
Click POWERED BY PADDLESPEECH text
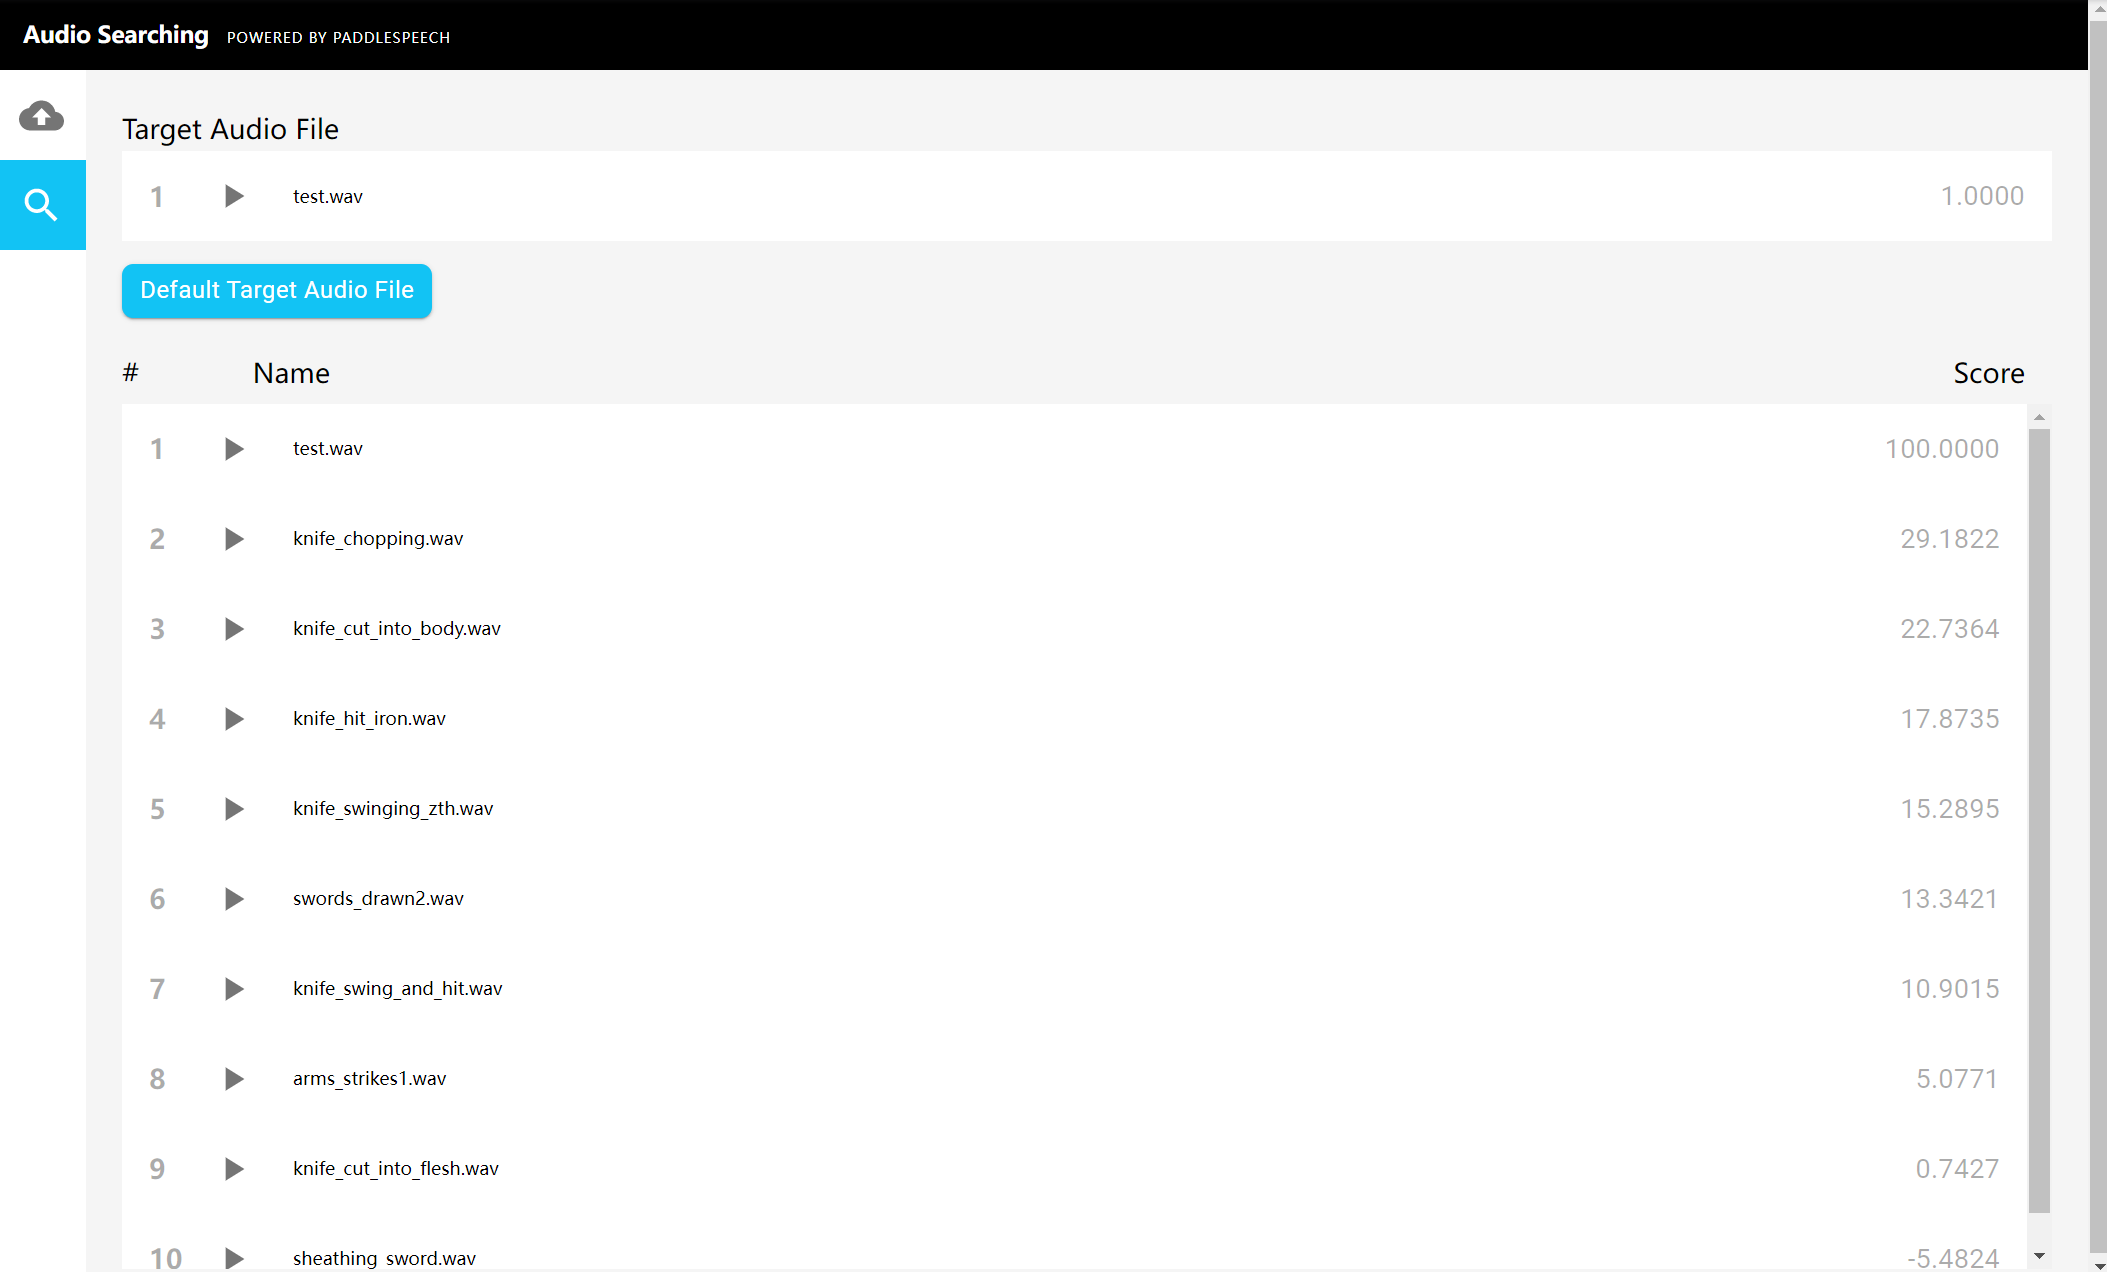[338, 37]
